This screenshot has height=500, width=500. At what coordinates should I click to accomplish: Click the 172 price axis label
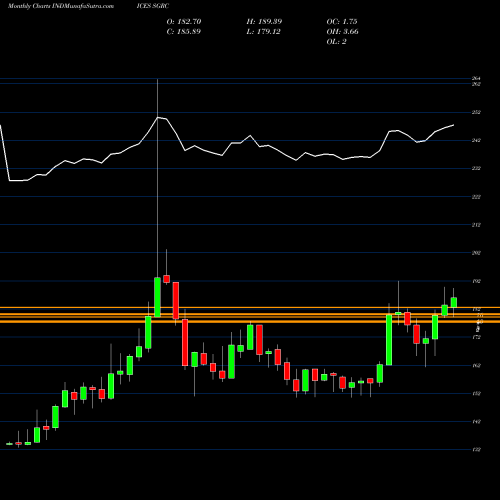point(476,337)
